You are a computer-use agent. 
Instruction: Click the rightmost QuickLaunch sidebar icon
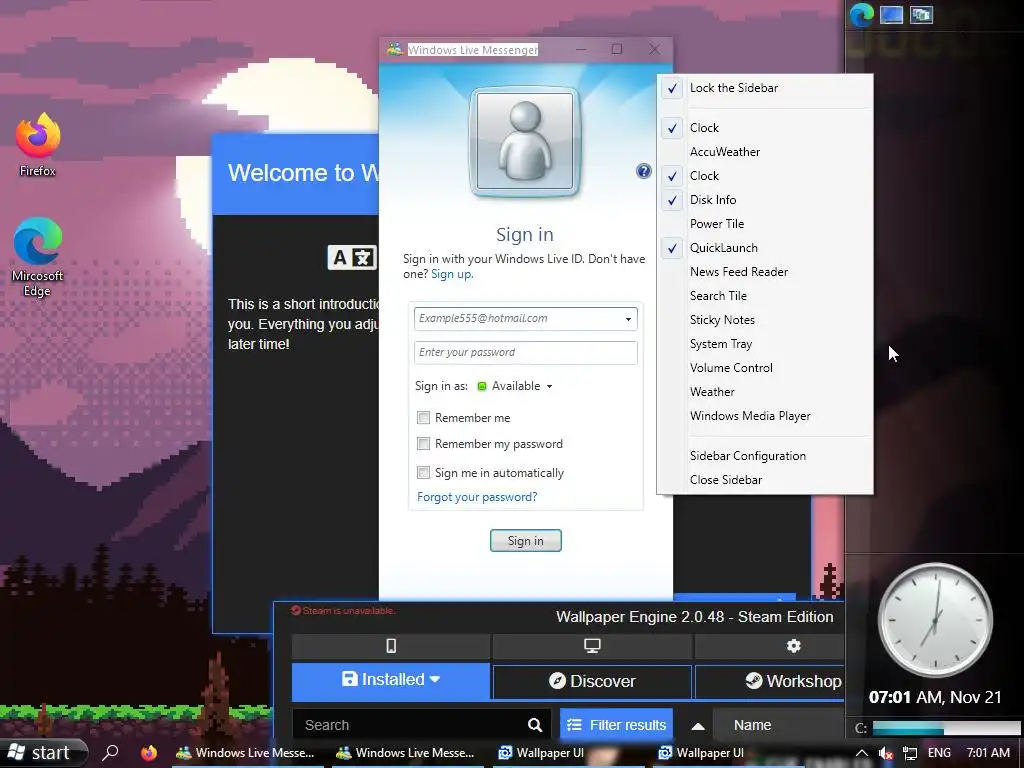pyautogui.click(x=921, y=14)
